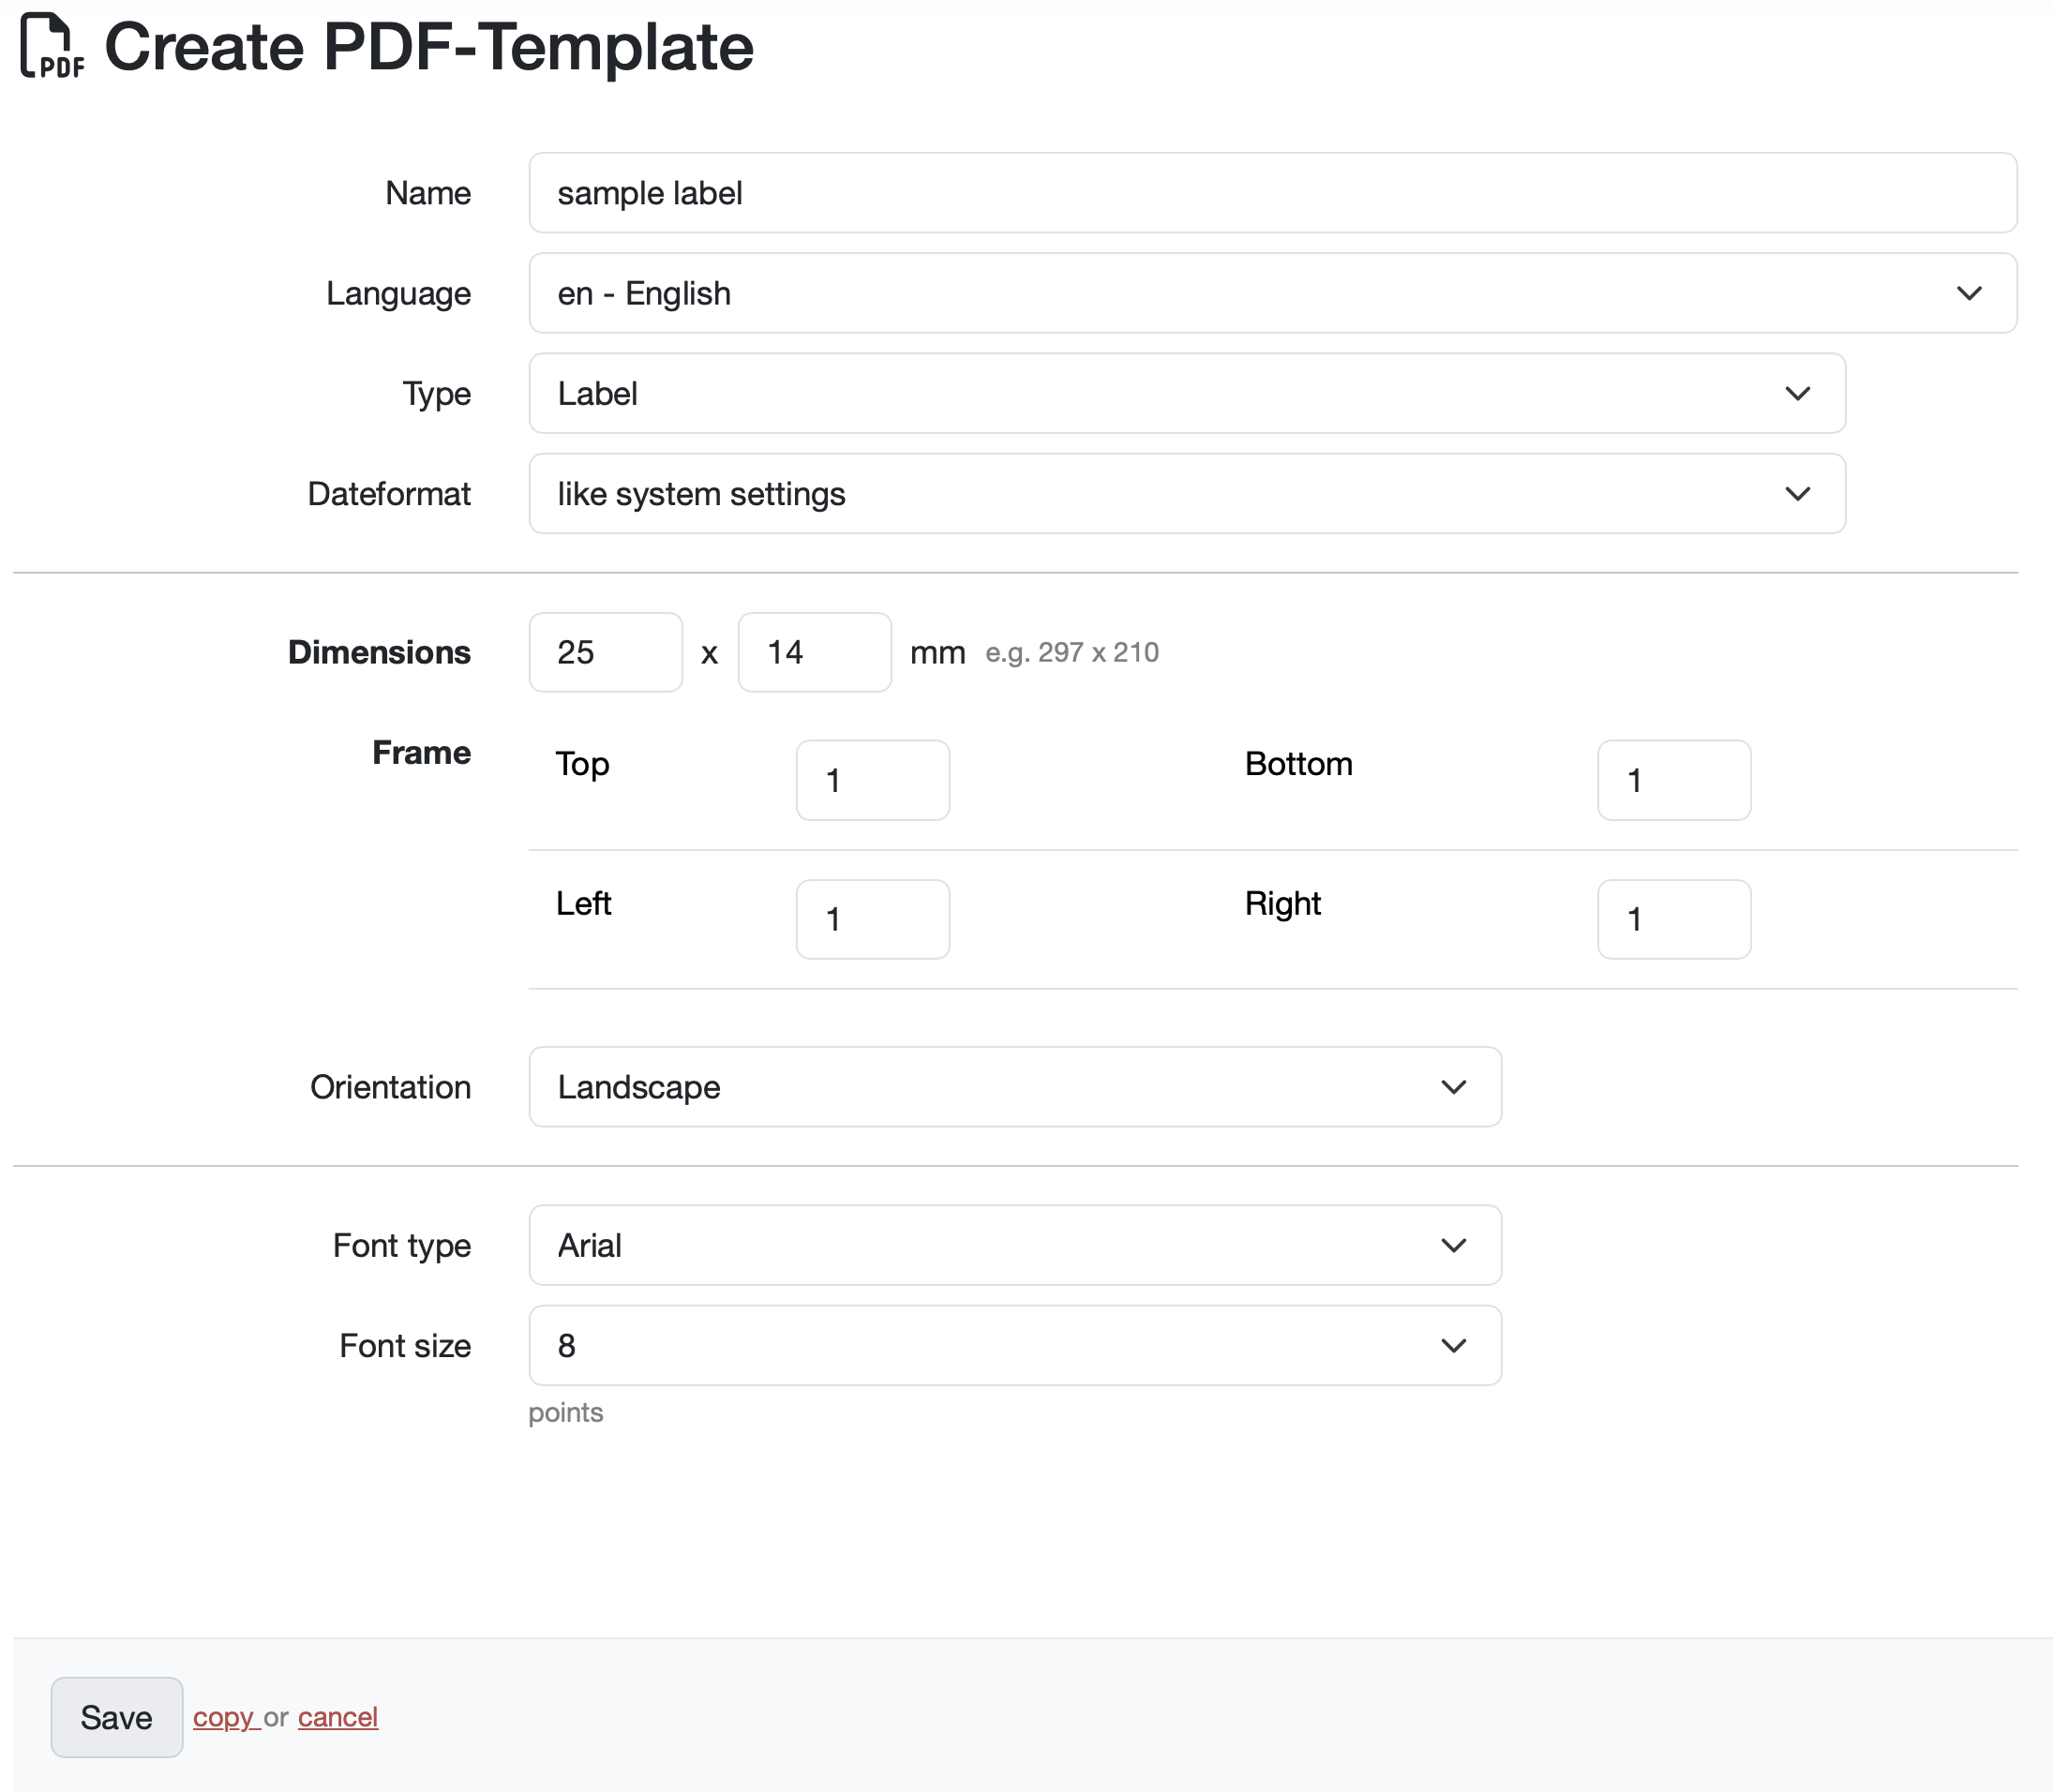
Task: Click the PDF file icon in header
Action: [x=51, y=46]
